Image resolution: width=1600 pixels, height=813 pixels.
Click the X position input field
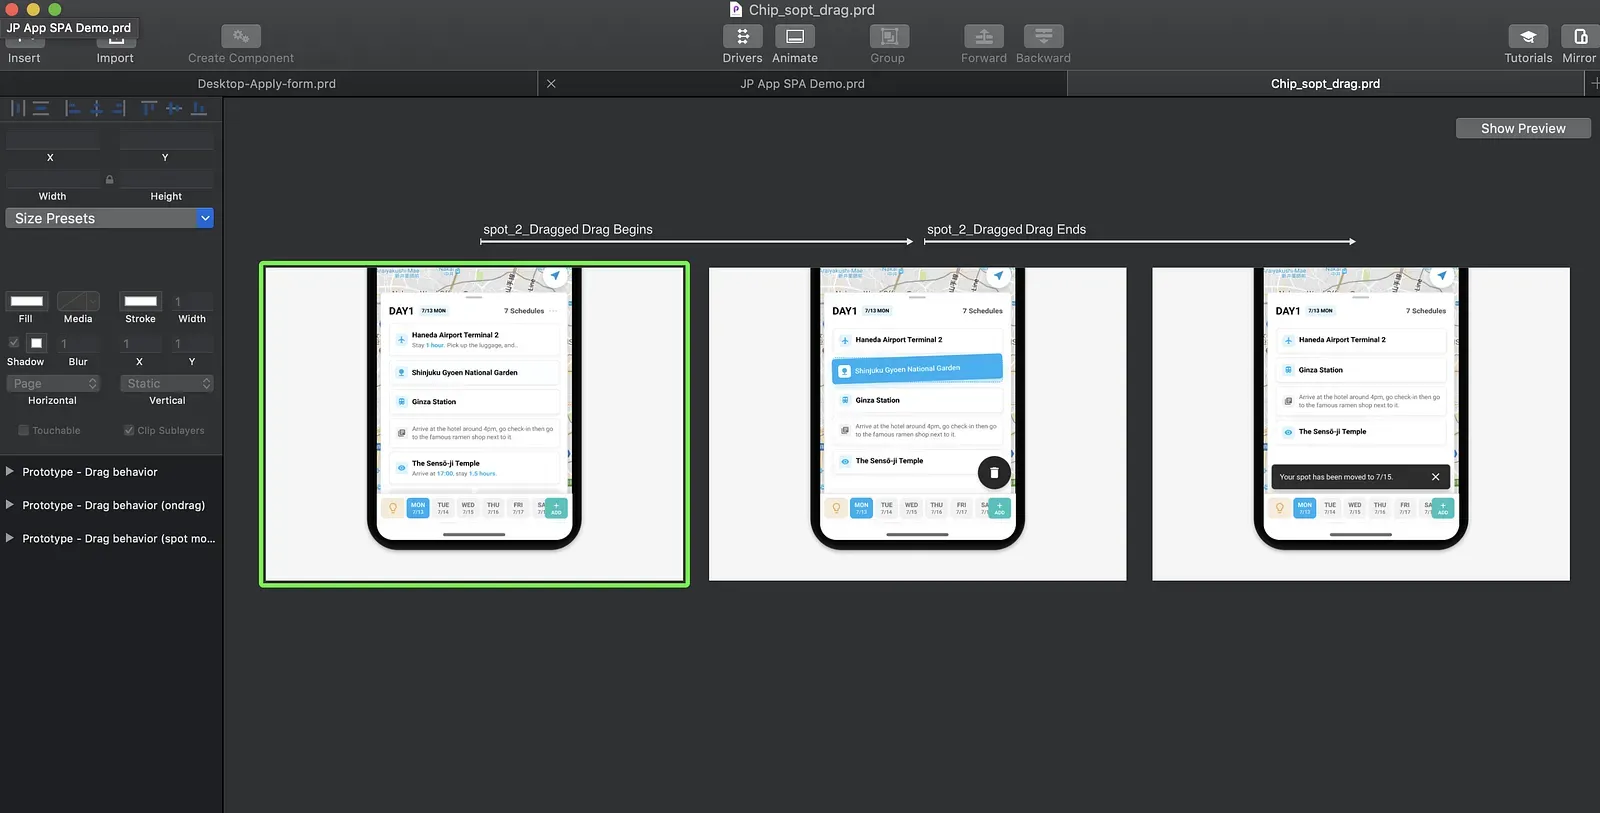53,140
